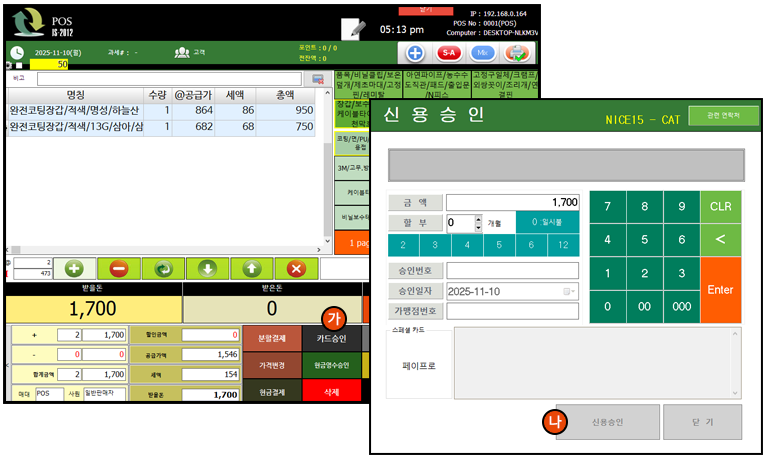Select 12-month installment option
766x461 pixels.
(x=563, y=245)
